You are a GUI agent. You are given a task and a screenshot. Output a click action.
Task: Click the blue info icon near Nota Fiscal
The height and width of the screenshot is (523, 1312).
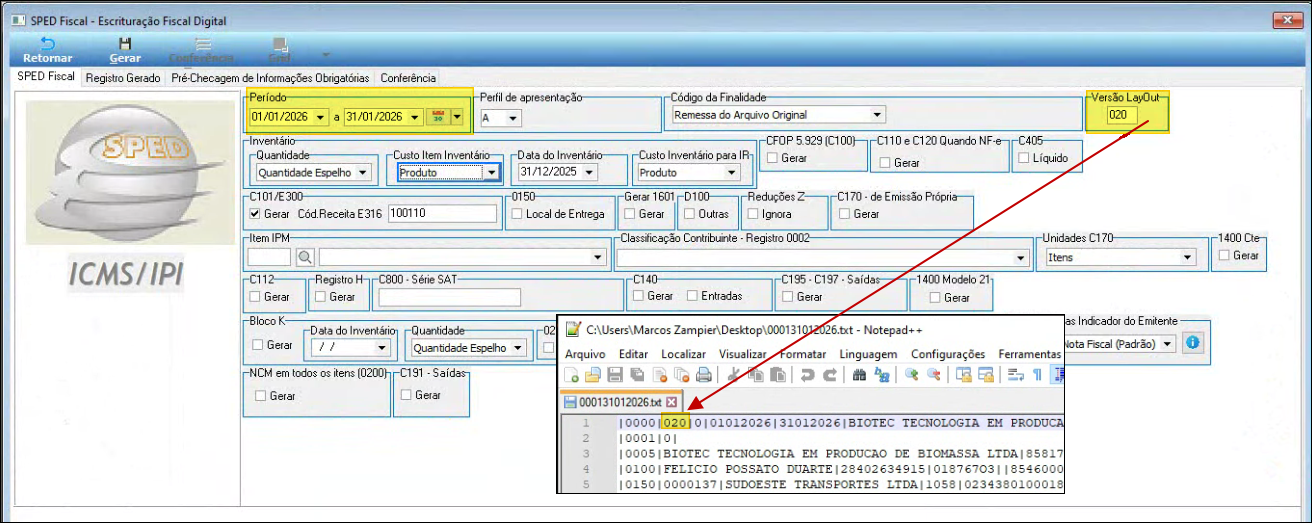click(x=1192, y=343)
